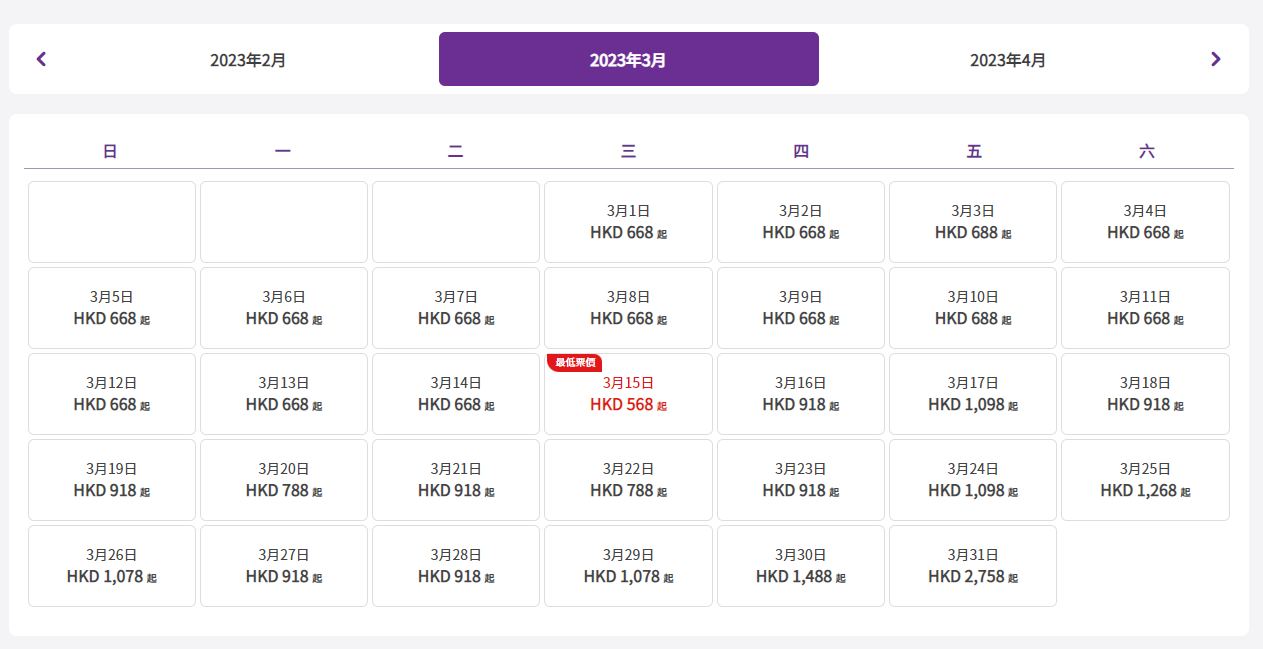Open the 2023年4月 tab
Viewport: 1263px width, 649px height.
coord(1008,60)
